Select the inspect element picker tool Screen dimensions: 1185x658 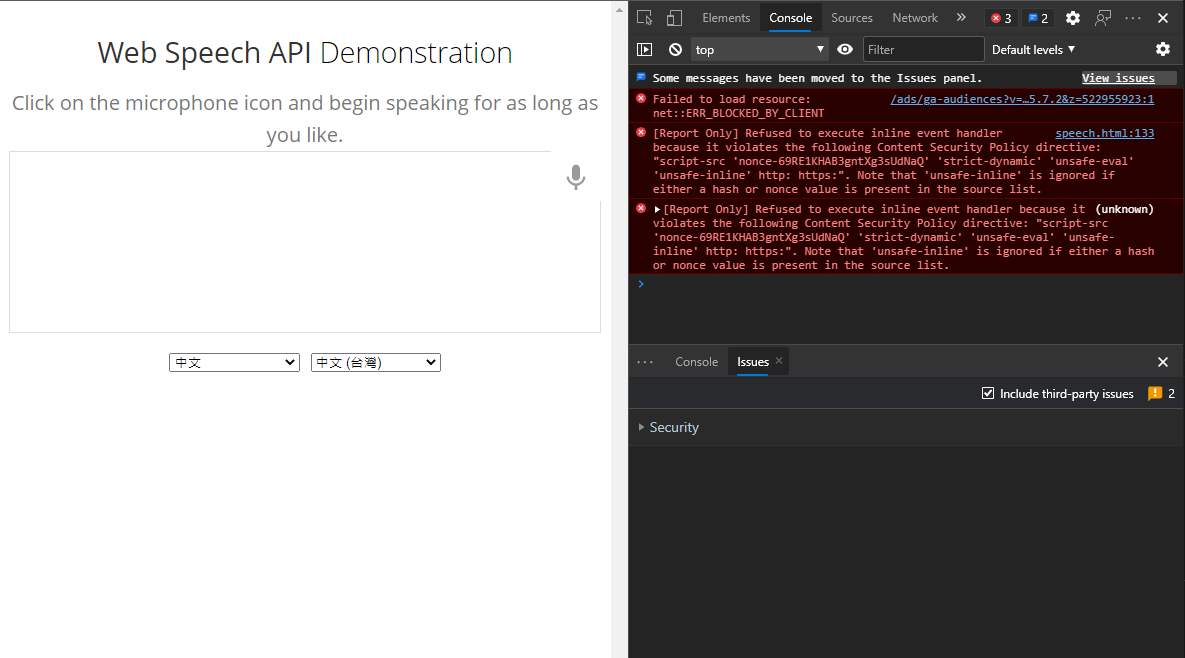tap(645, 17)
